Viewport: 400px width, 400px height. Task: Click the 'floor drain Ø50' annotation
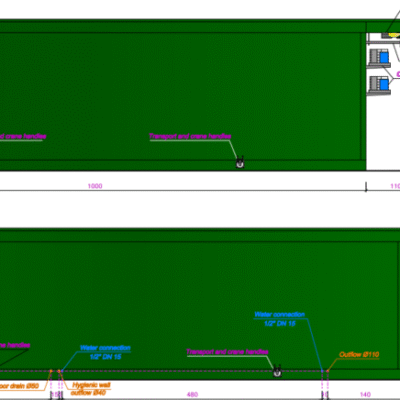(x=19, y=386)
